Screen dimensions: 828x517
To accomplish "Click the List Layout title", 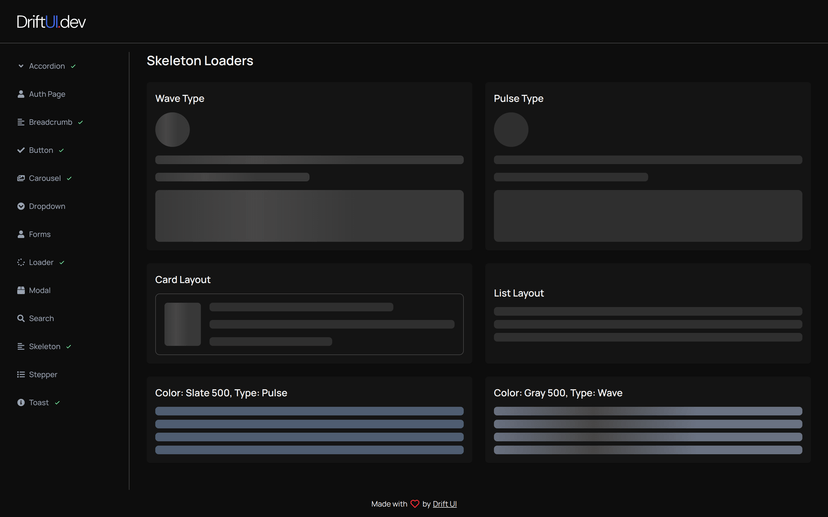I will click(x=519, y=293).
